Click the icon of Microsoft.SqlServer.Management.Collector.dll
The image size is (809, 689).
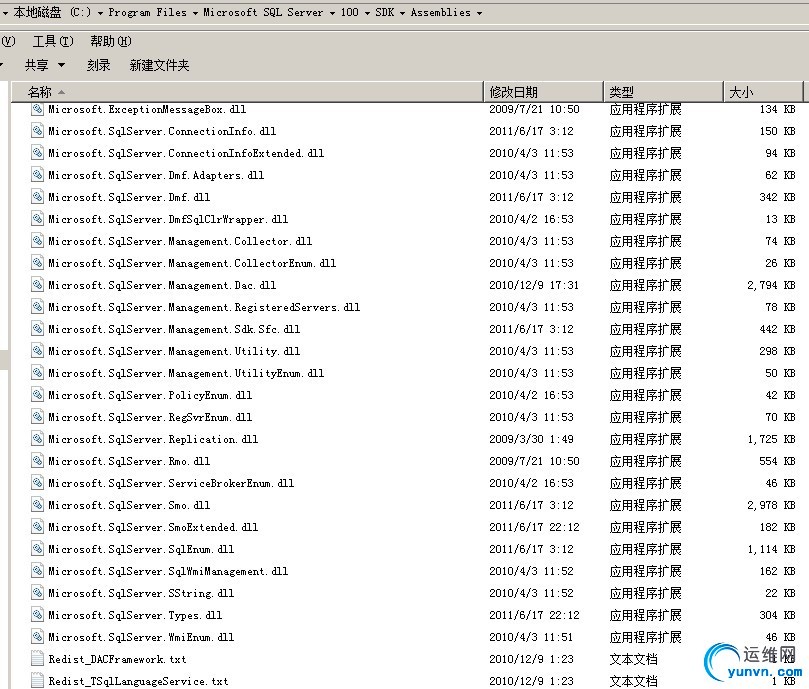tap(37, 241)
